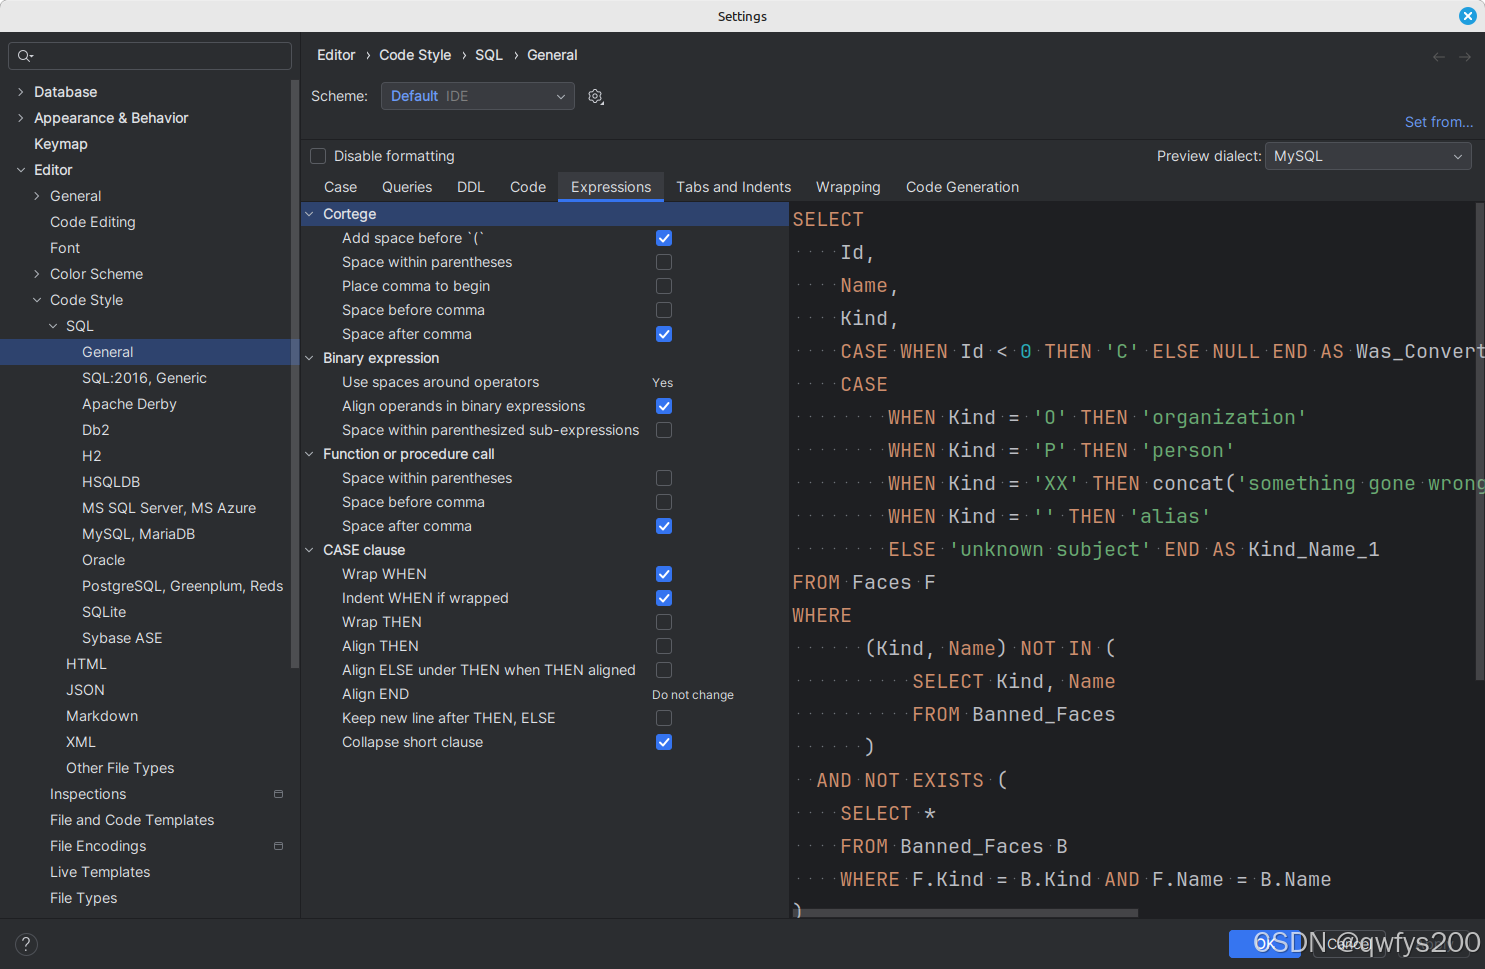The height and width of the screenshot is (969, 1485).
Task: Enable Cortege Space within parentheses
Action: pyautogui.click(x=664, y=262)
